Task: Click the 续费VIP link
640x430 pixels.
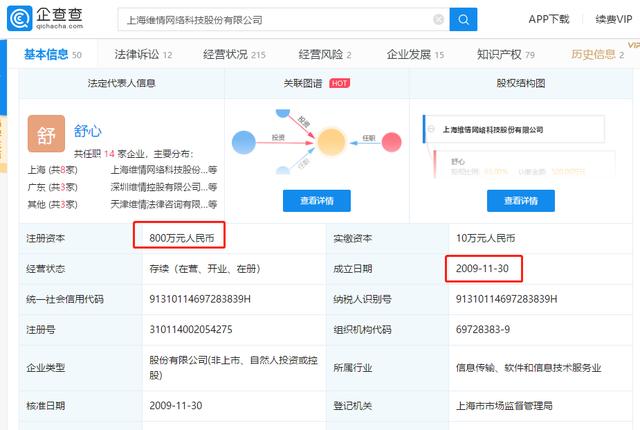Action: pos(613,19)
